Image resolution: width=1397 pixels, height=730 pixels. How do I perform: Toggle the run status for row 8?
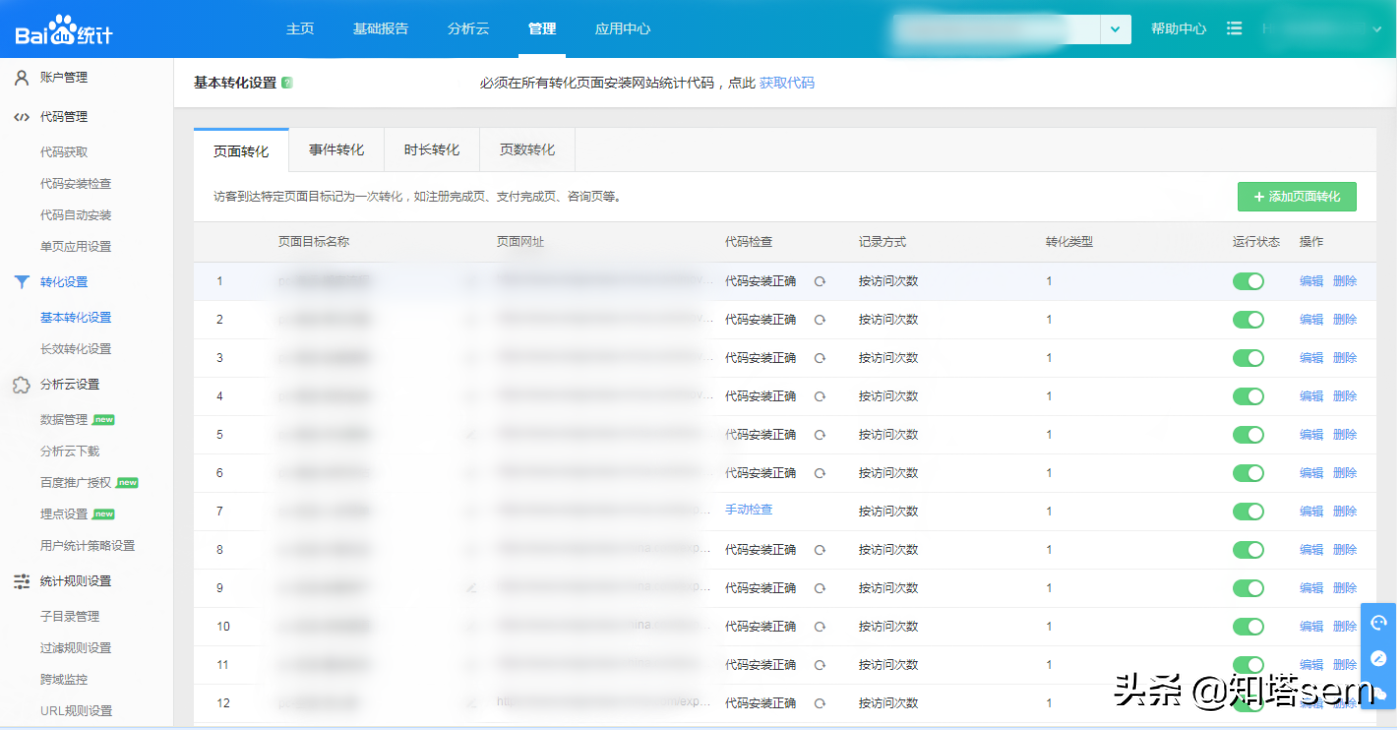(1248, 550)
